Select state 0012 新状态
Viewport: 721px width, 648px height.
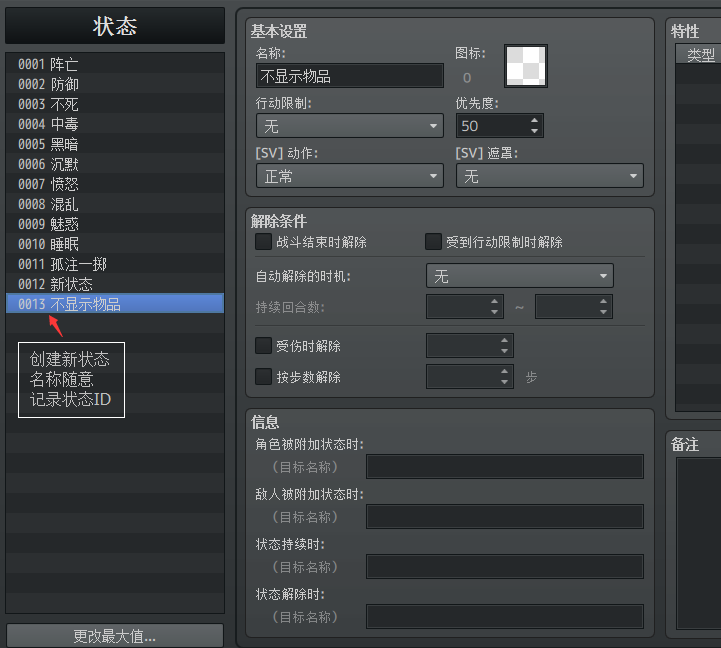tap(115, 284)
